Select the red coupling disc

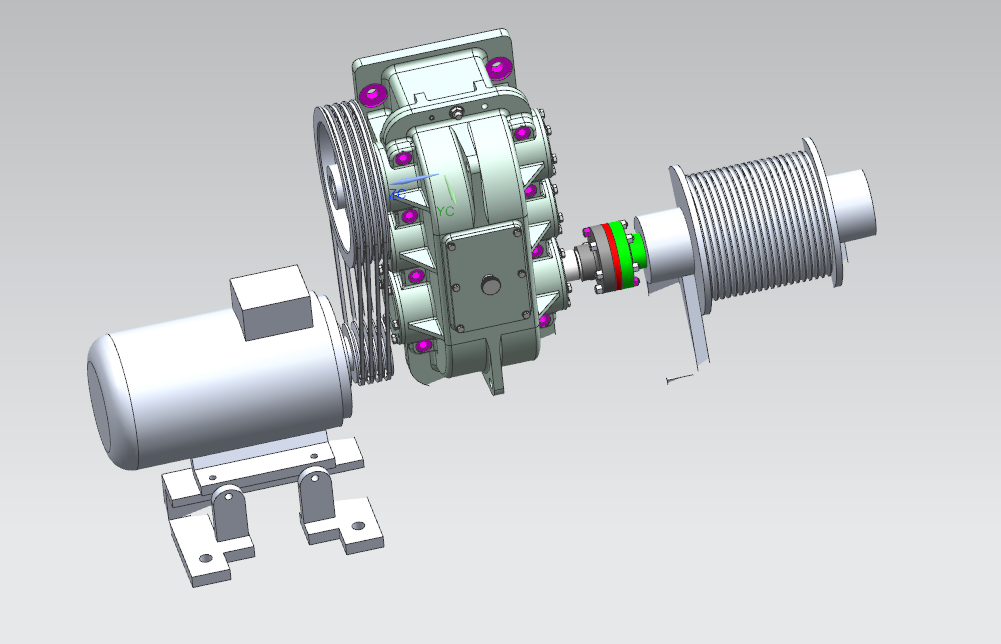612,255
